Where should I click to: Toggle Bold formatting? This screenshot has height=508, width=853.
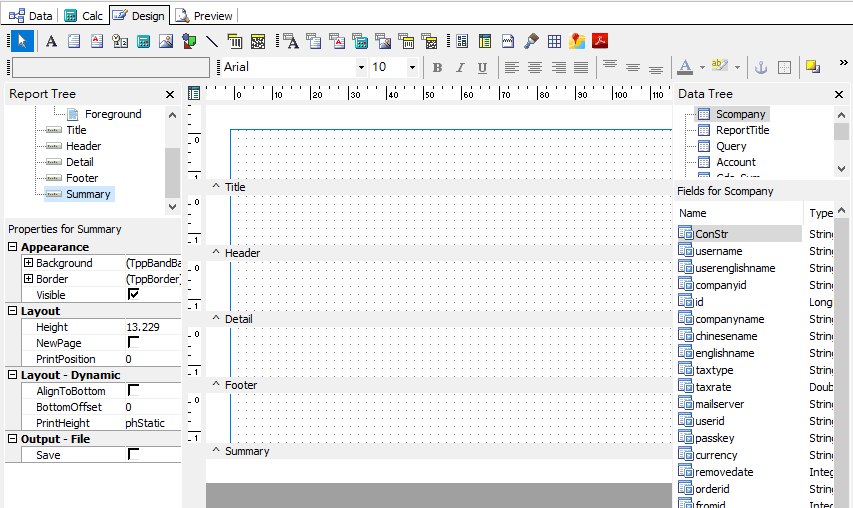point(437,67)
